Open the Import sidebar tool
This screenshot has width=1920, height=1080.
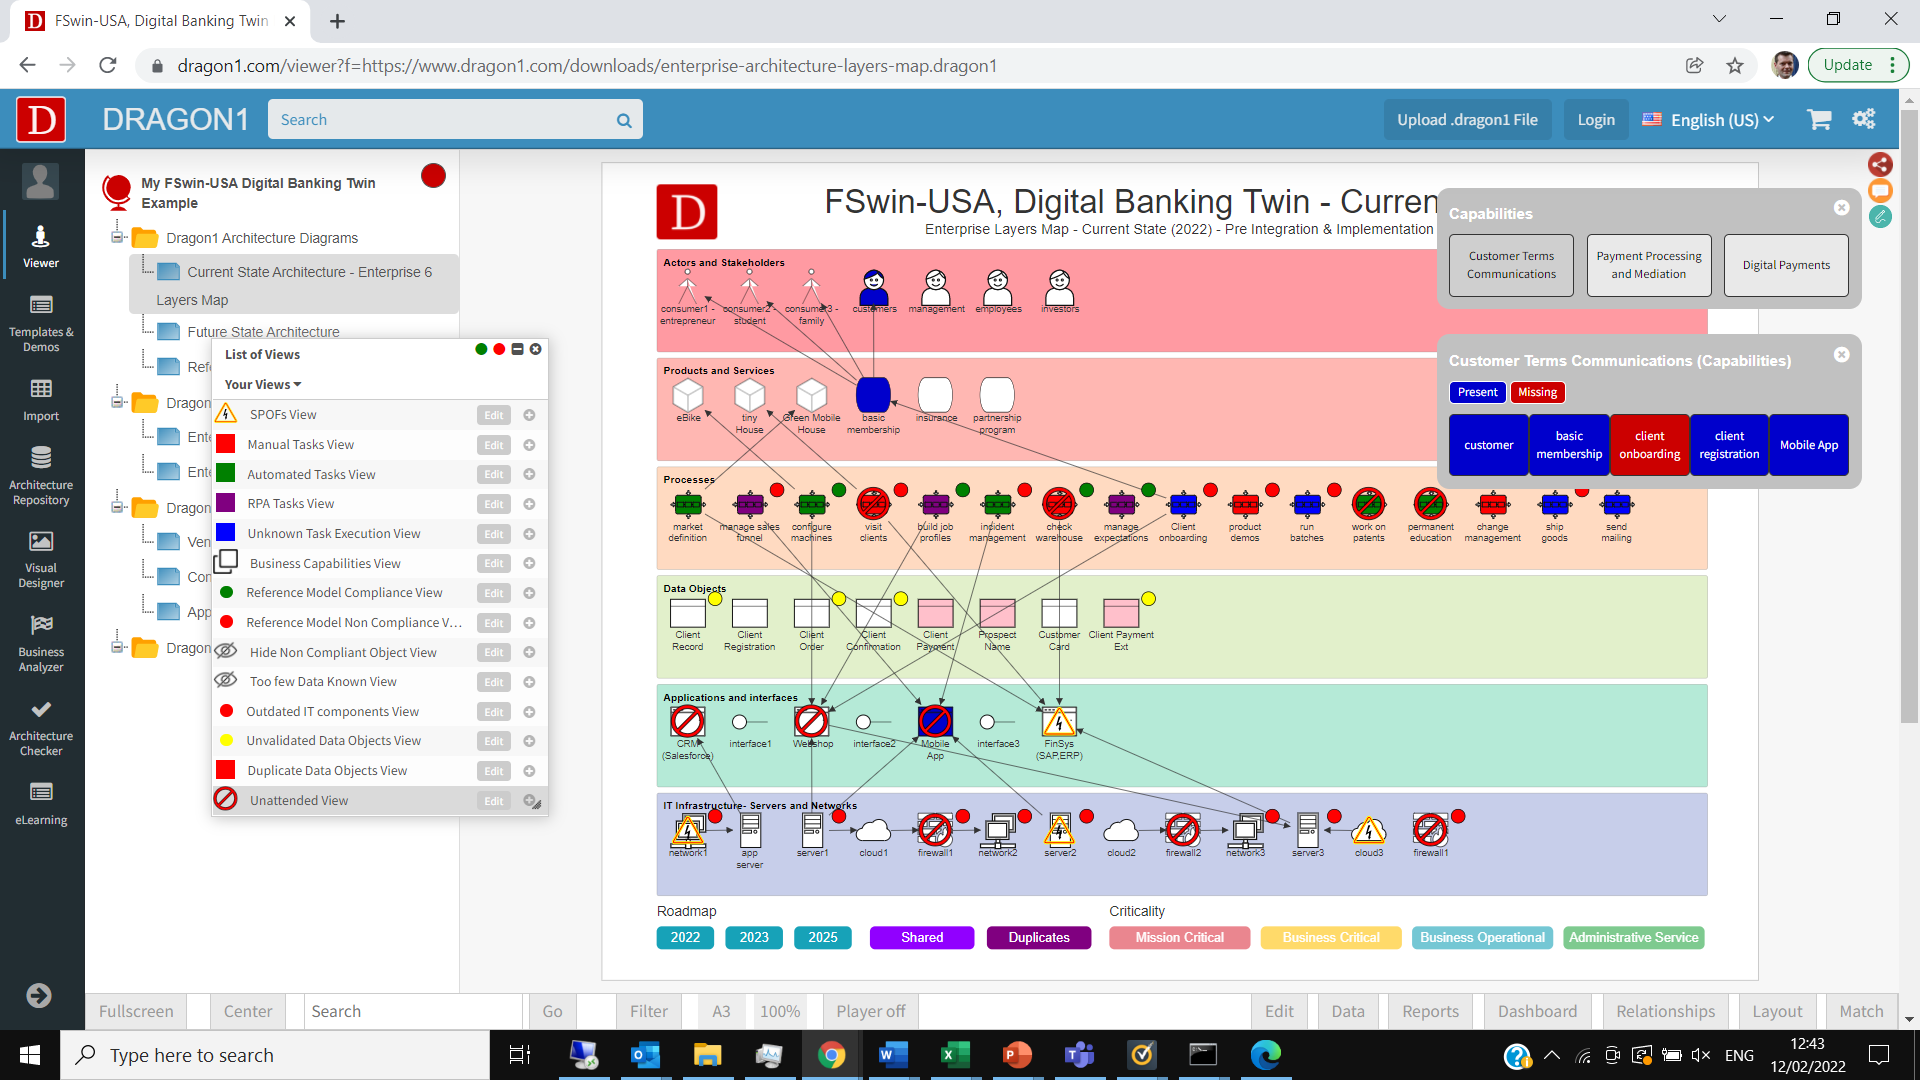pyautogui.click(x=41, y=400)
